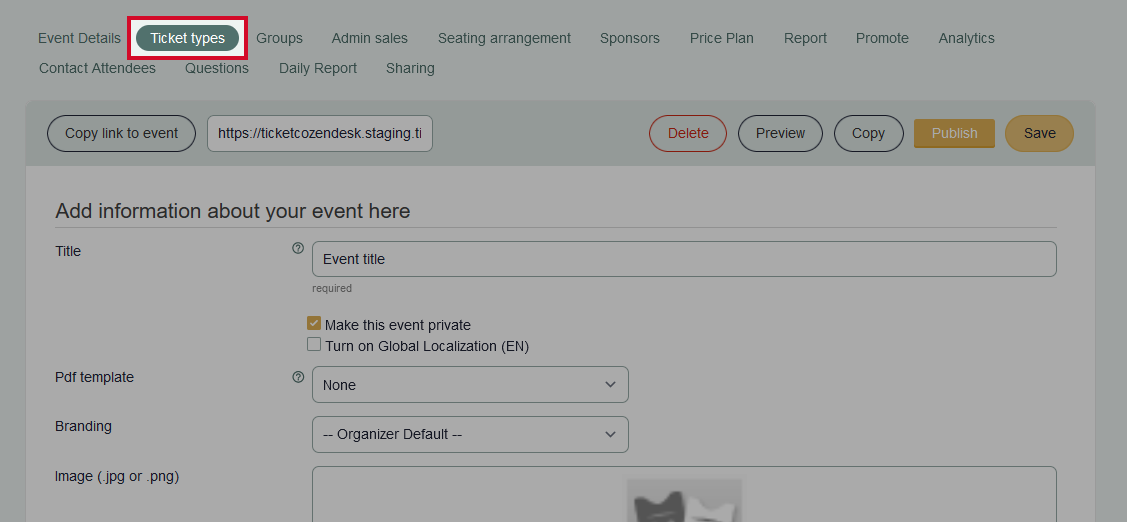Open the Daily Report tab

point(317,68)
